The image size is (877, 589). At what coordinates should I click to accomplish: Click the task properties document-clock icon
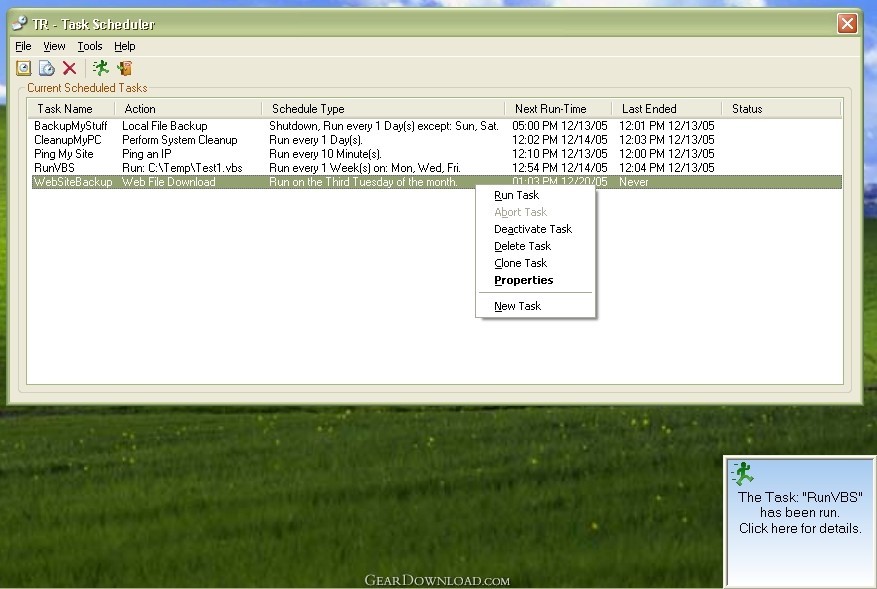point(46,68)
